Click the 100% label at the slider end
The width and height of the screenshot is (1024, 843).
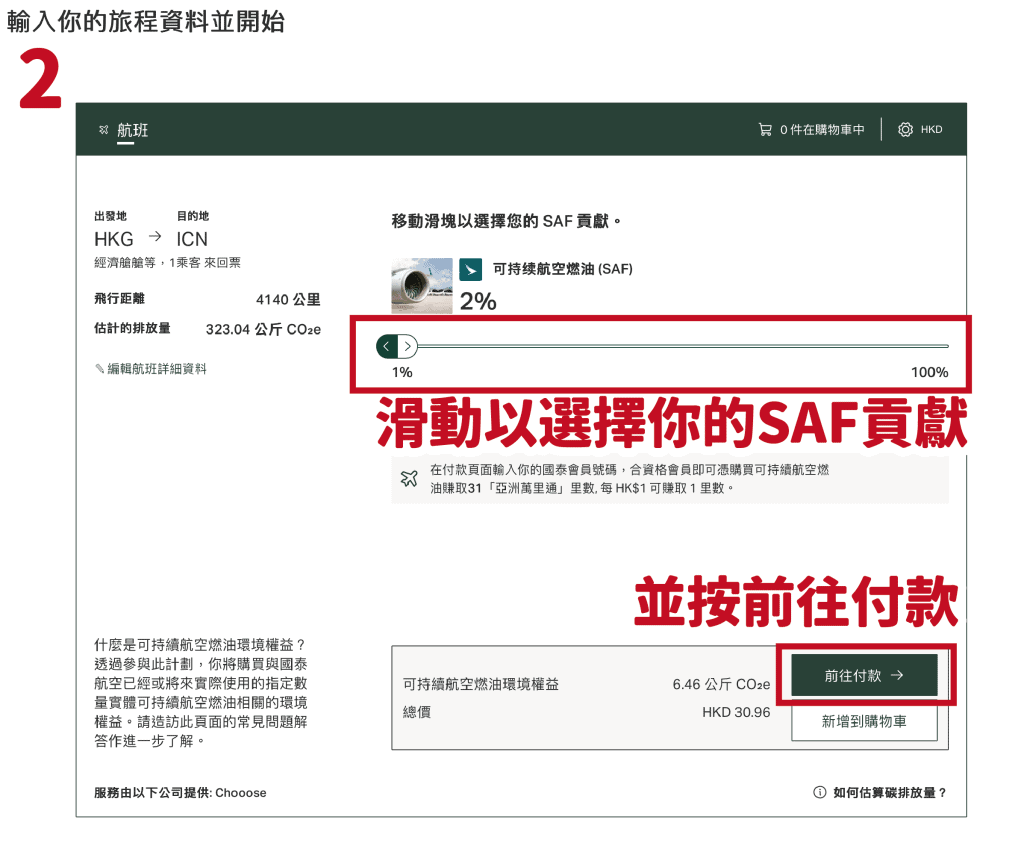929,372
